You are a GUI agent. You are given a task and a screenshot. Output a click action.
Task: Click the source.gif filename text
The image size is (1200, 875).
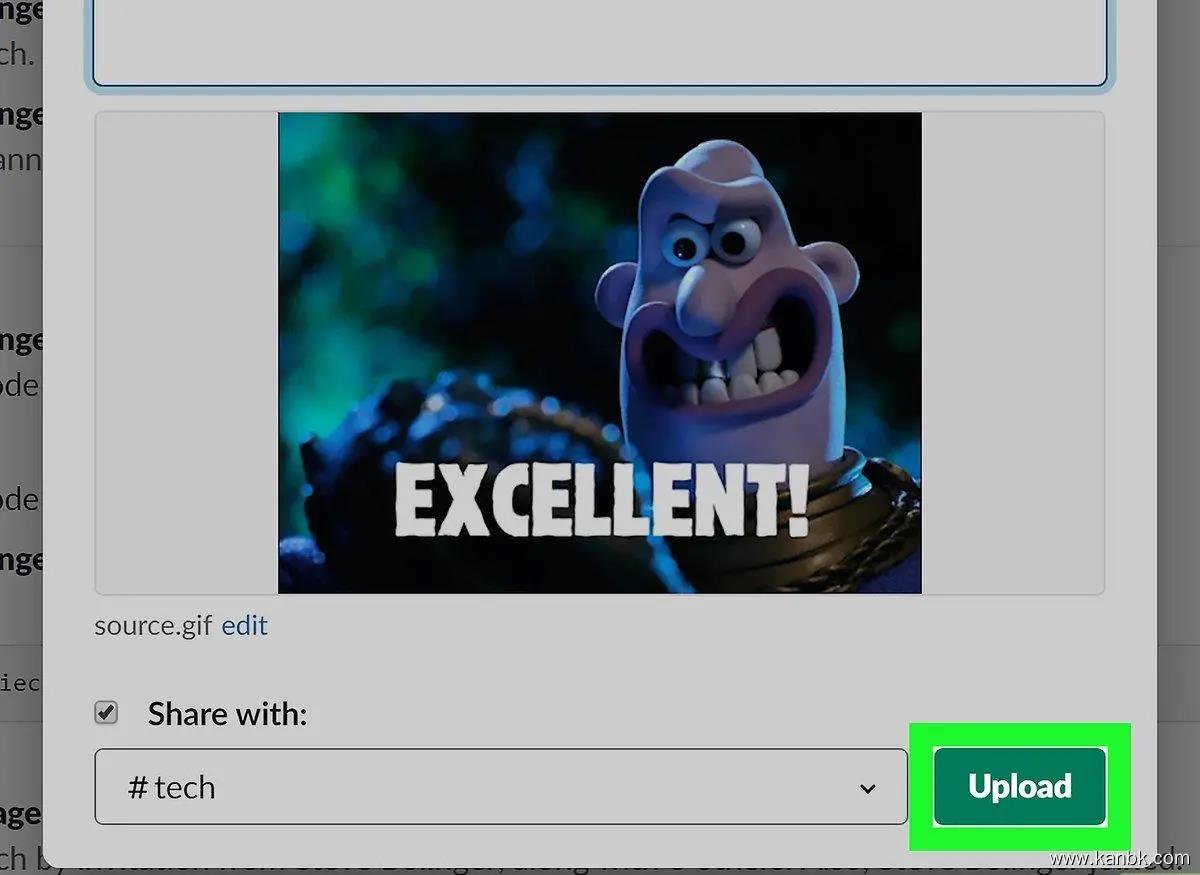153,626
